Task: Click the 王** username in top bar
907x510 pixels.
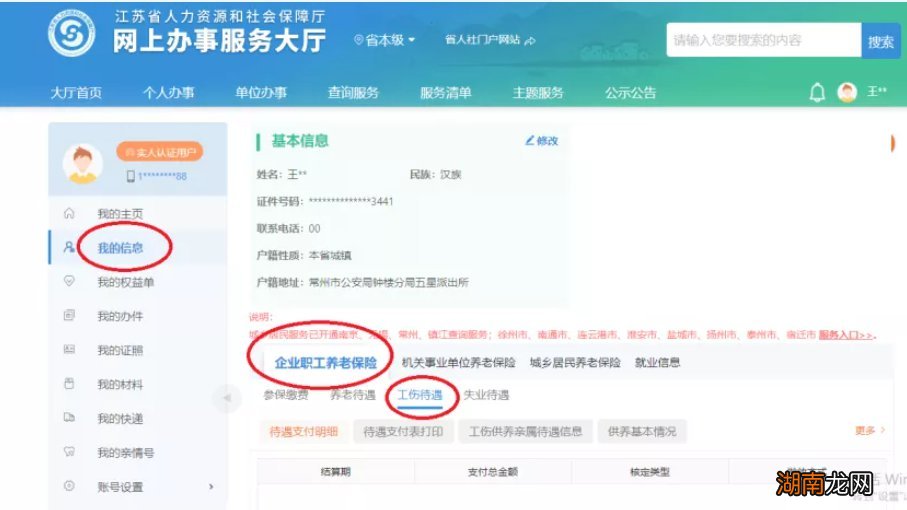Action: (x=876, y=91)
